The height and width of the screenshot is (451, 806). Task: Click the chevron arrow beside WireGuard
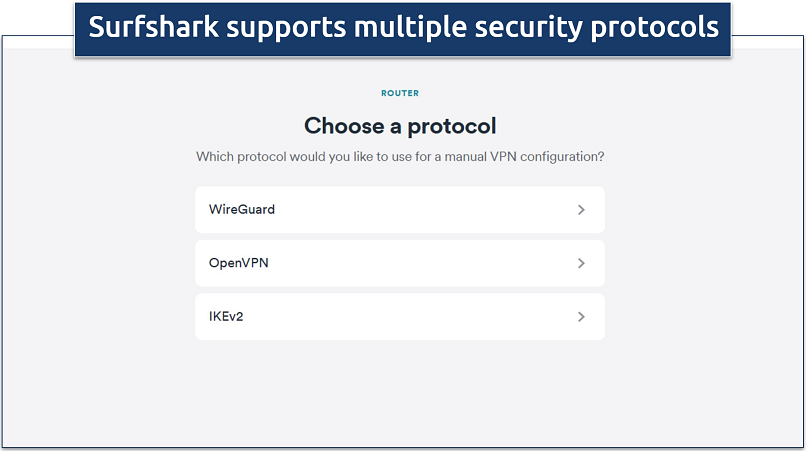coord(581,210)
